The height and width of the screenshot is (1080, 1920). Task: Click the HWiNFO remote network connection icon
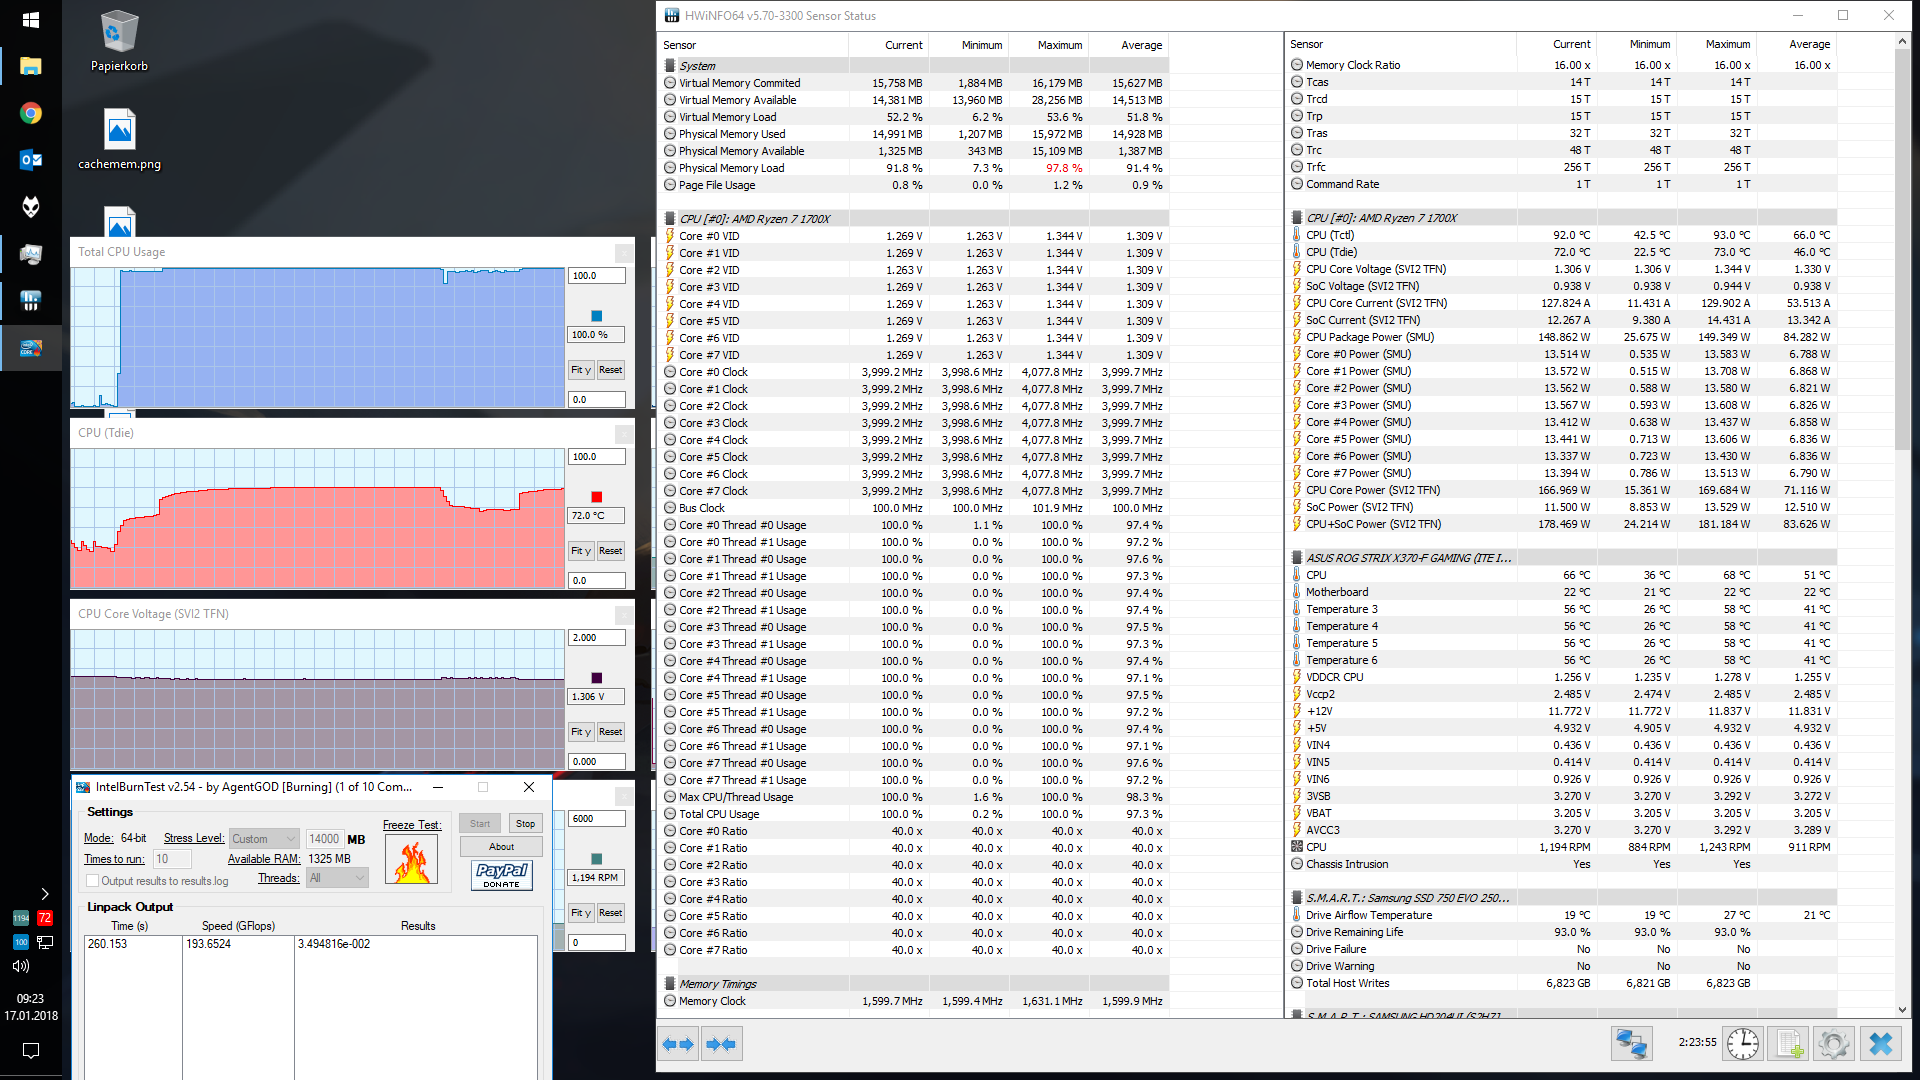[1631, 1044]
